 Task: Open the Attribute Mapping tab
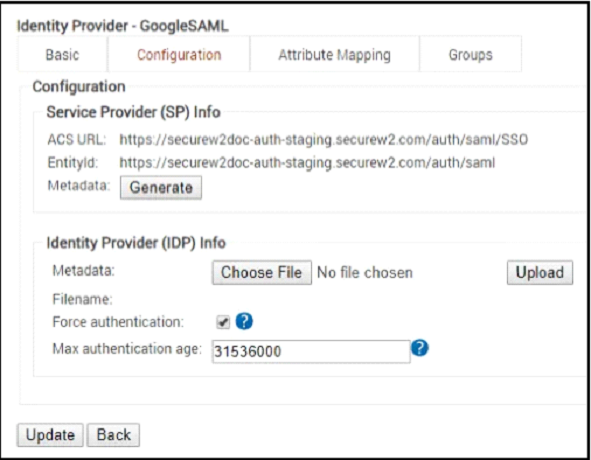pos(334,55)
